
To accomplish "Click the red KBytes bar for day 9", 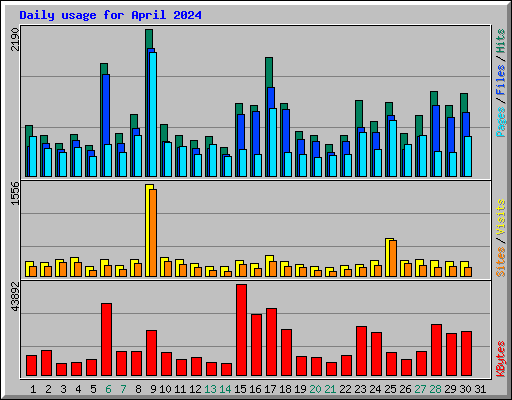I will coord(152,353).
